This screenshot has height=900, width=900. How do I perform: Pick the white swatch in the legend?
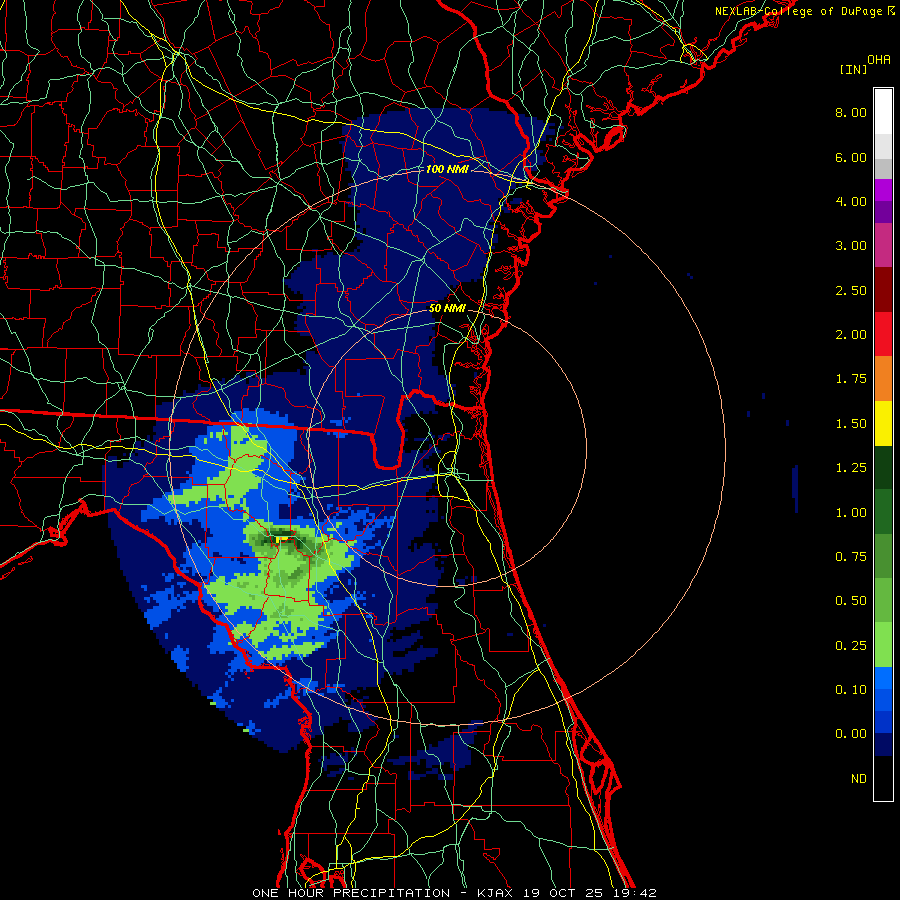coord(883,112)
